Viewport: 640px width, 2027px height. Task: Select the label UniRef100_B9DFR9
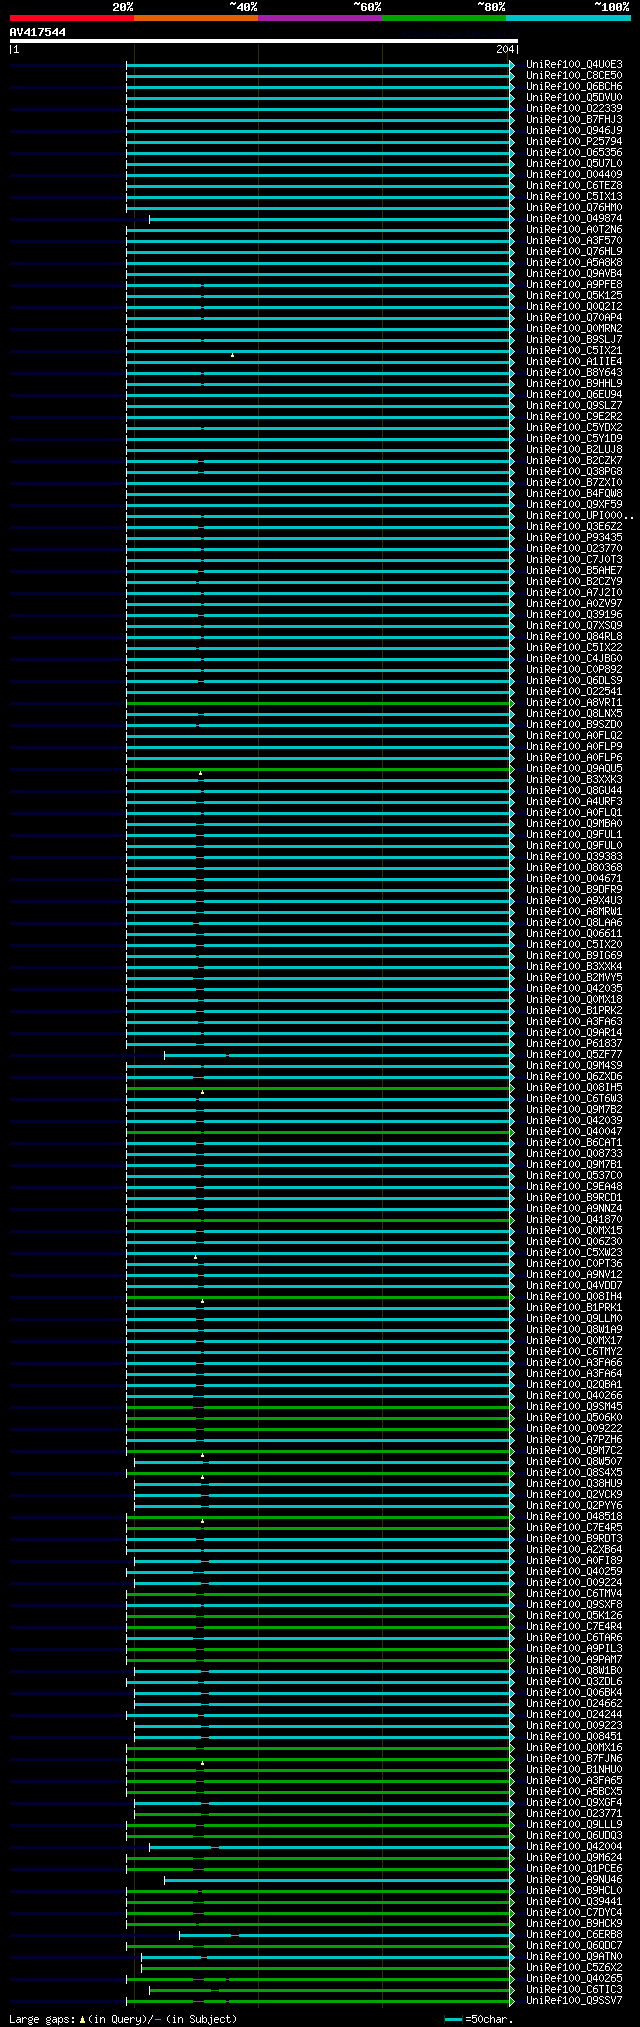(574, 890)
